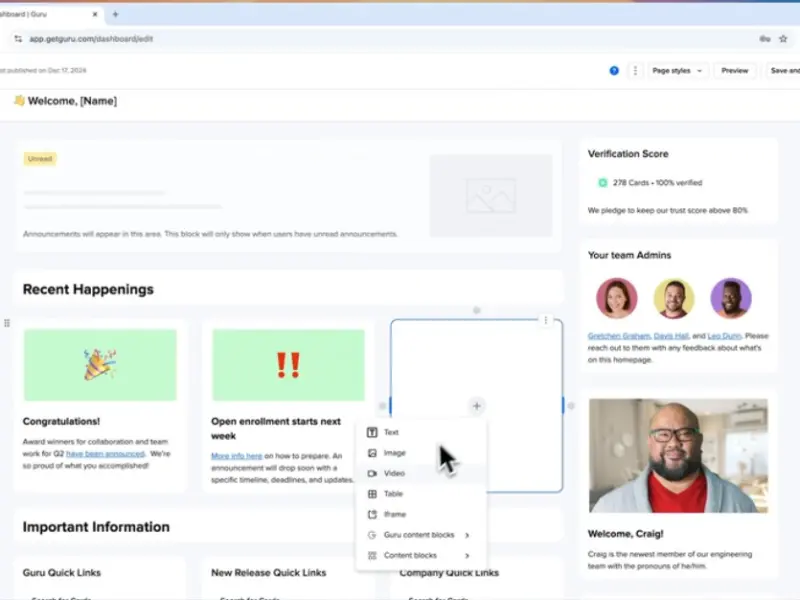800x600 pixels.
Task: Open a new browser tab with plus
Action: (x=115, y=14)
